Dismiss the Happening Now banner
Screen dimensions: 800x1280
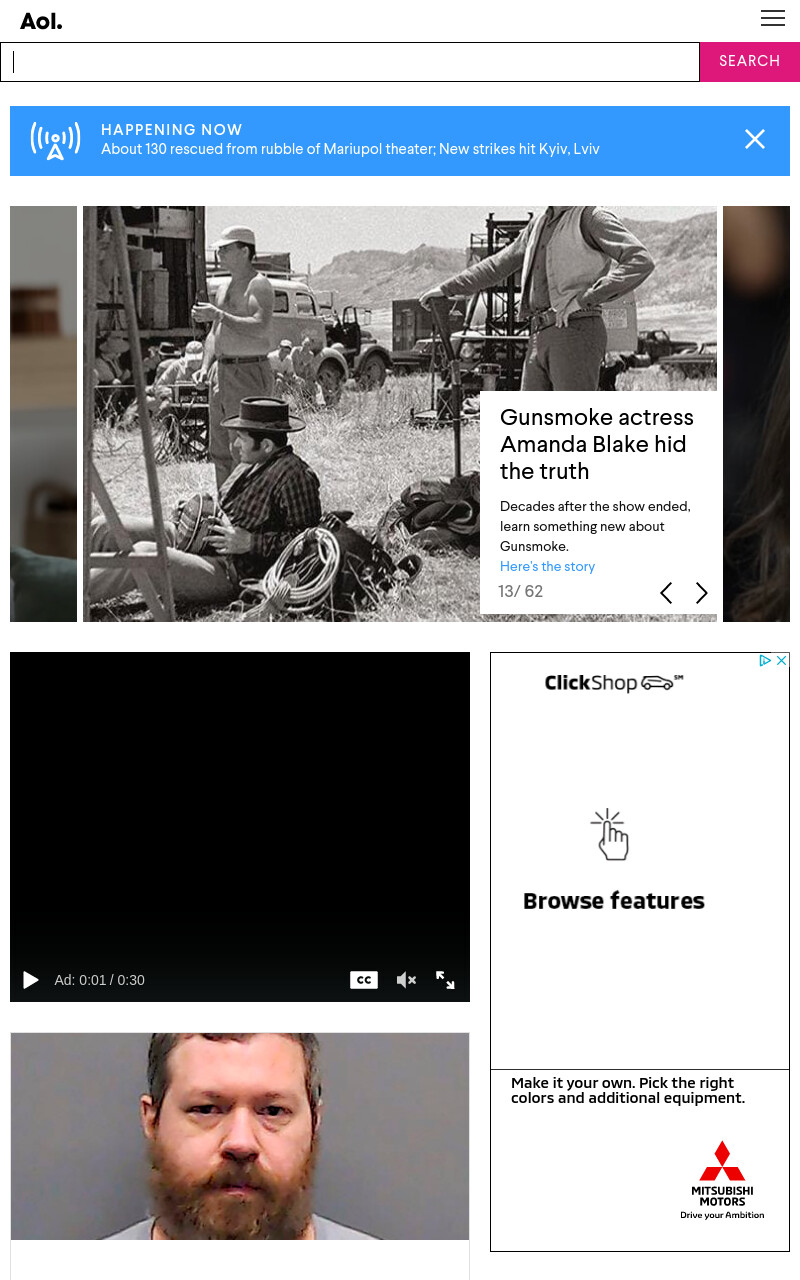click(755, 140)
